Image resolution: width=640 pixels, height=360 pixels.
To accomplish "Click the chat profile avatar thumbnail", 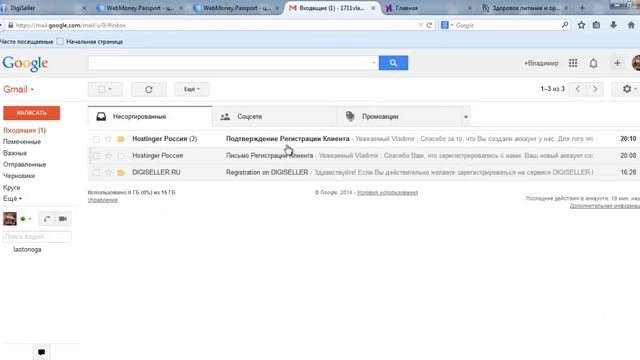I will [x=10, y=219].
